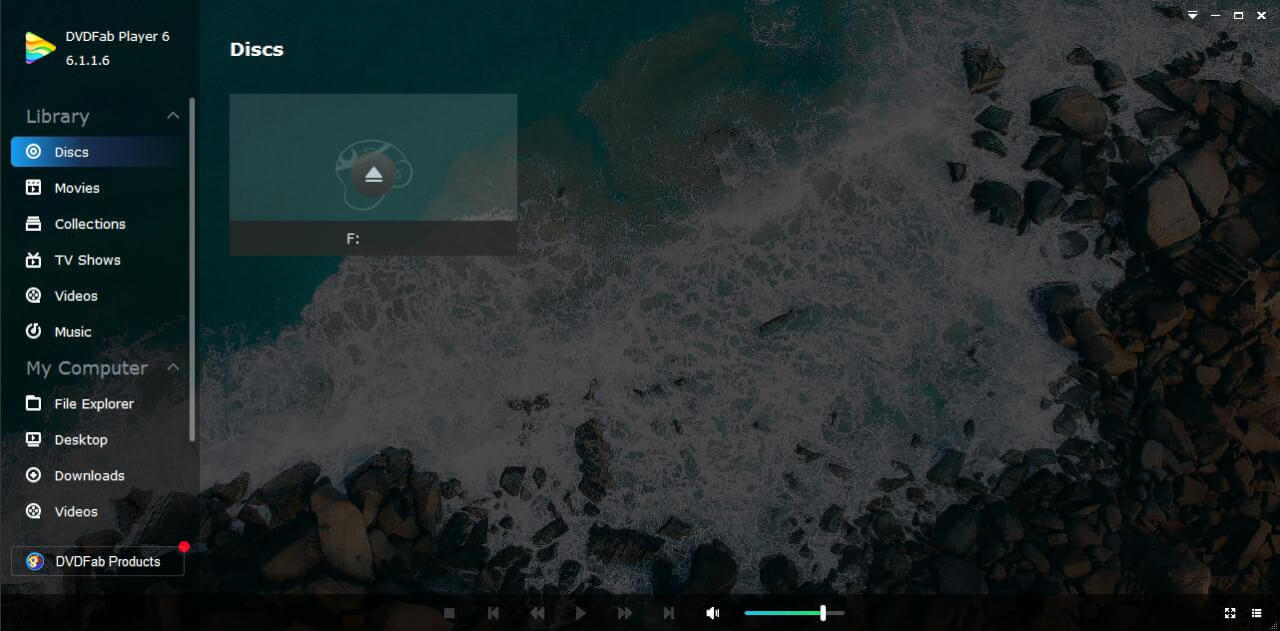1280x631 pixels.
Task: Open the Downloads folder in sidebar
Action: [x=98, y=476]
